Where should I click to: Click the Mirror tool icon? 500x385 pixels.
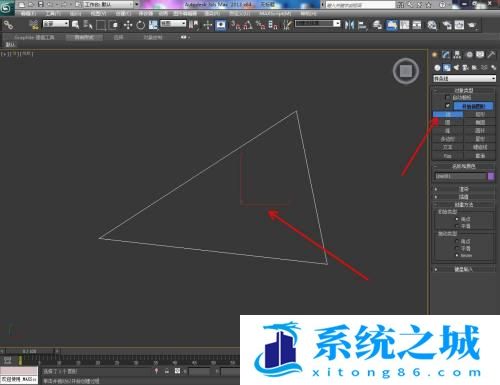point(349,25)
